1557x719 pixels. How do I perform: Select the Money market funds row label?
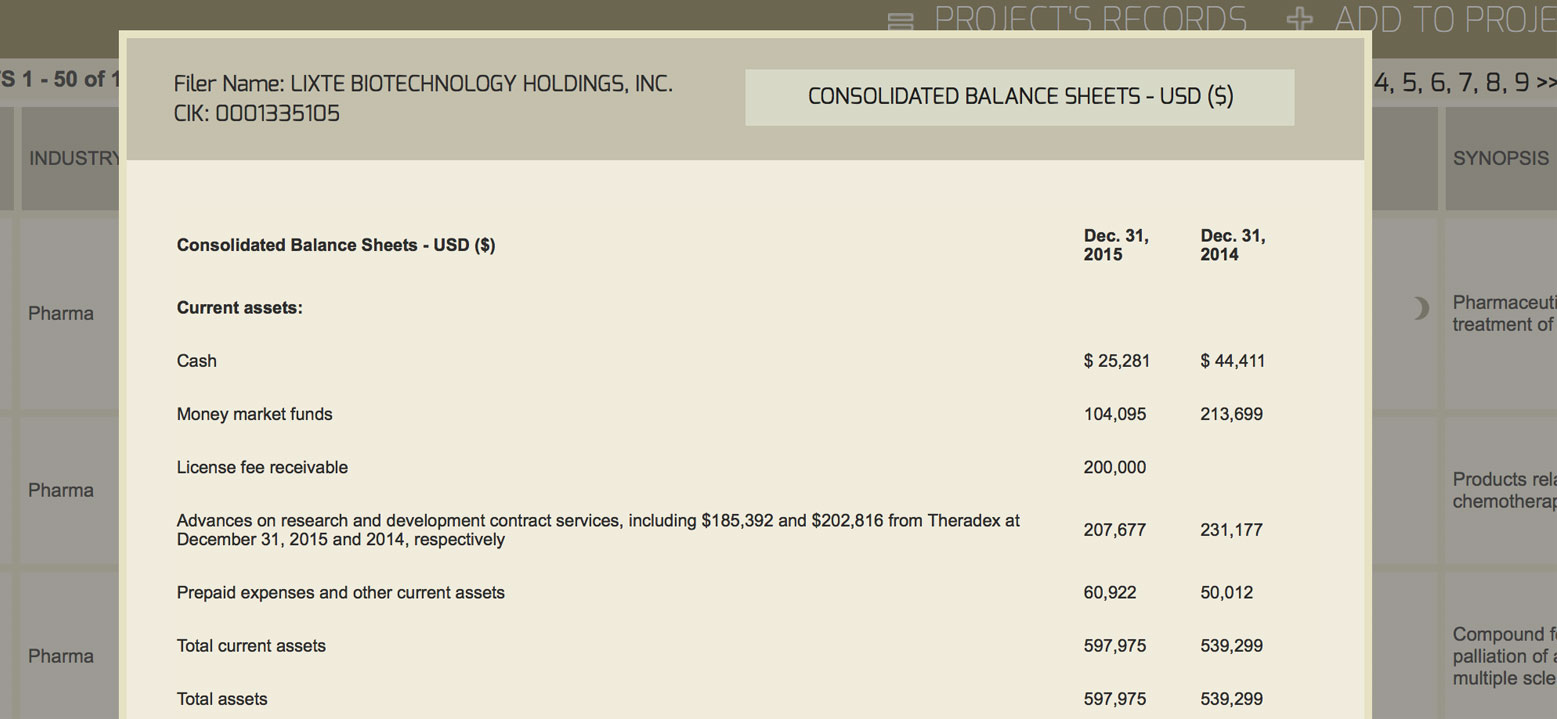[x=254, y=414]
